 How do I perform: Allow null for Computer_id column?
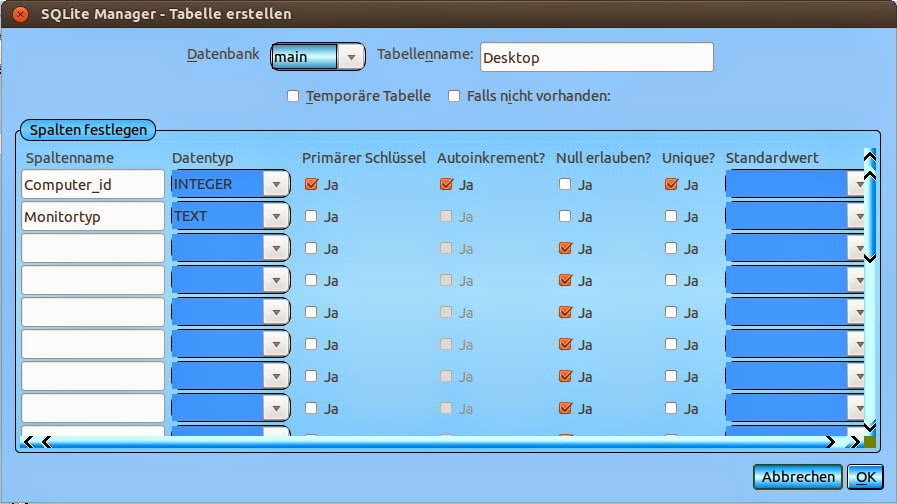565,184
